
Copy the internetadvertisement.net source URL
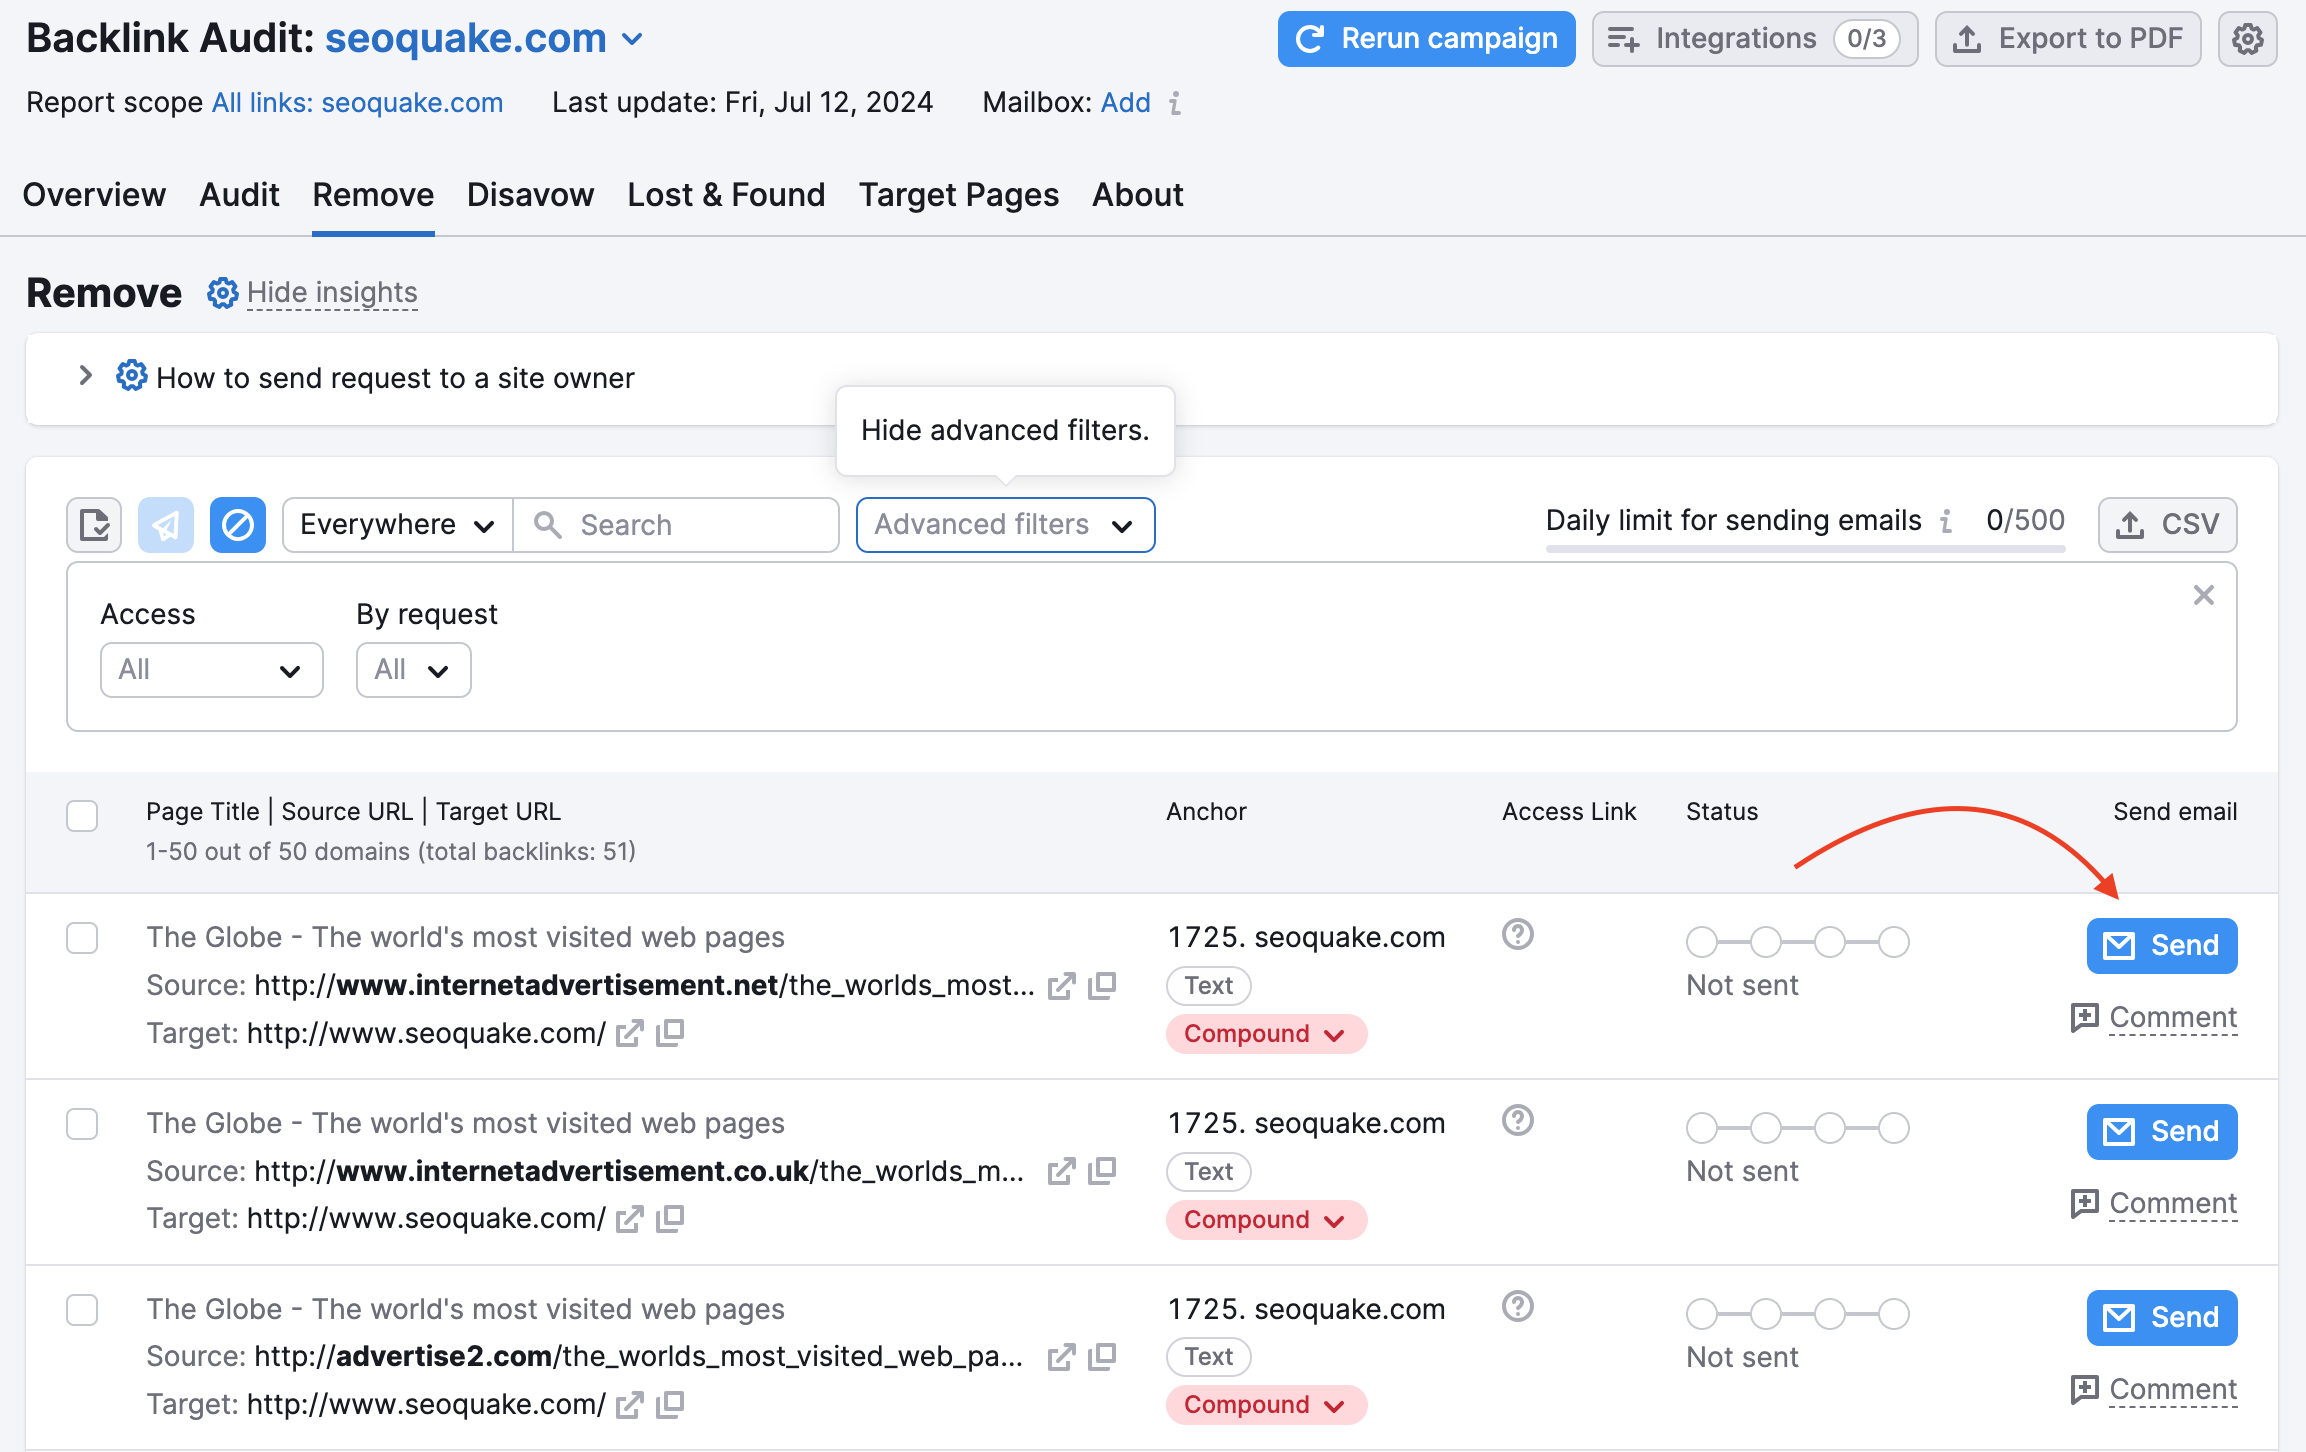click(1102, 985)
